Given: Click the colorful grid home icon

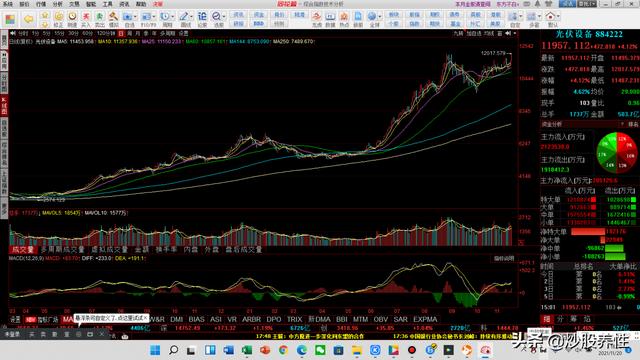Looking at the screenshot, I should [10, 19].
